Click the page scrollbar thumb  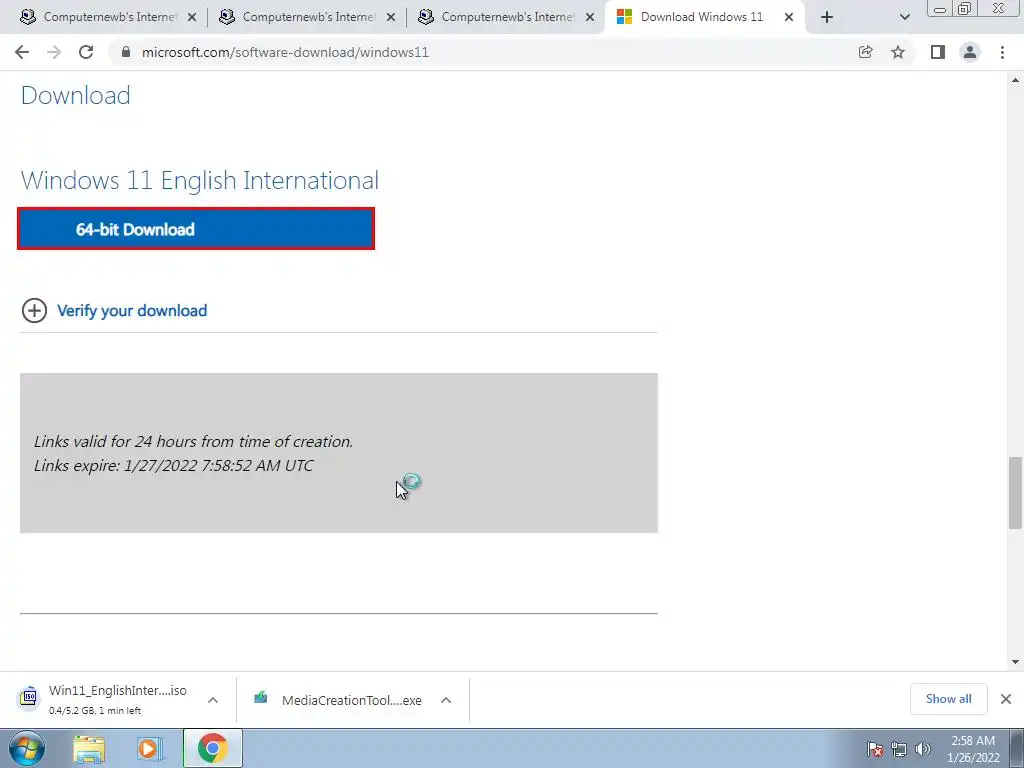pos(1015,493)
